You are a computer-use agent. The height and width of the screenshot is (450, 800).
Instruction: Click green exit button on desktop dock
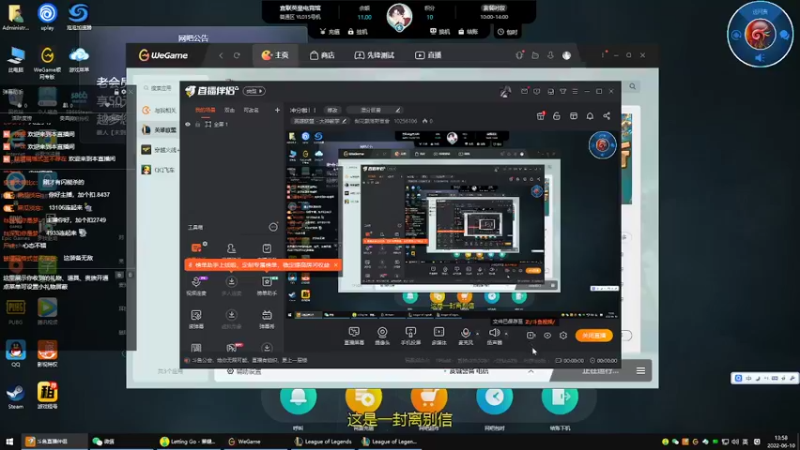[560, 398]
